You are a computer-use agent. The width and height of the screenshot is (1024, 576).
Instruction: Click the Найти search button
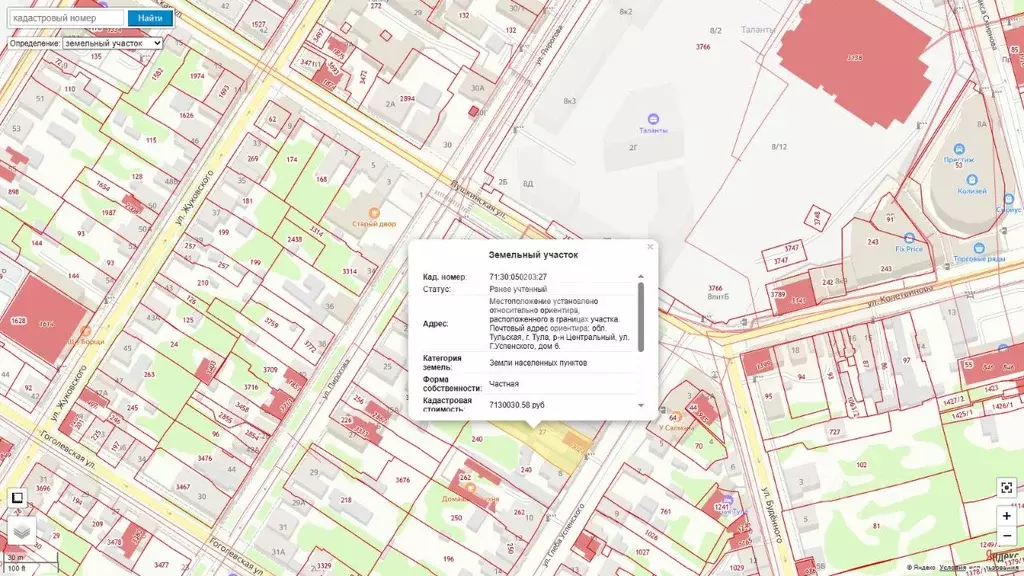click(150, 18)
